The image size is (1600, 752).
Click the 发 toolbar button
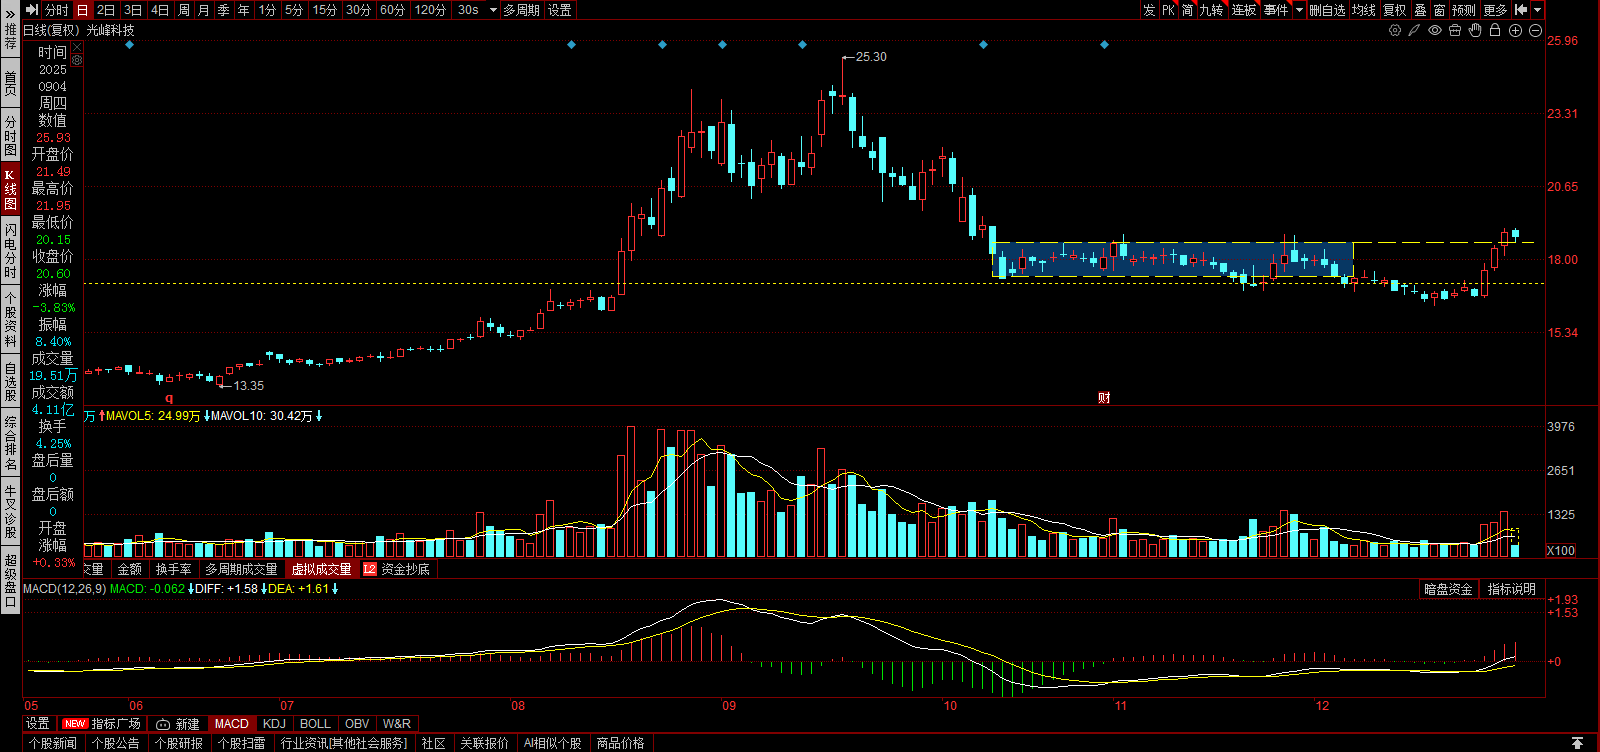coord(1149,10)
